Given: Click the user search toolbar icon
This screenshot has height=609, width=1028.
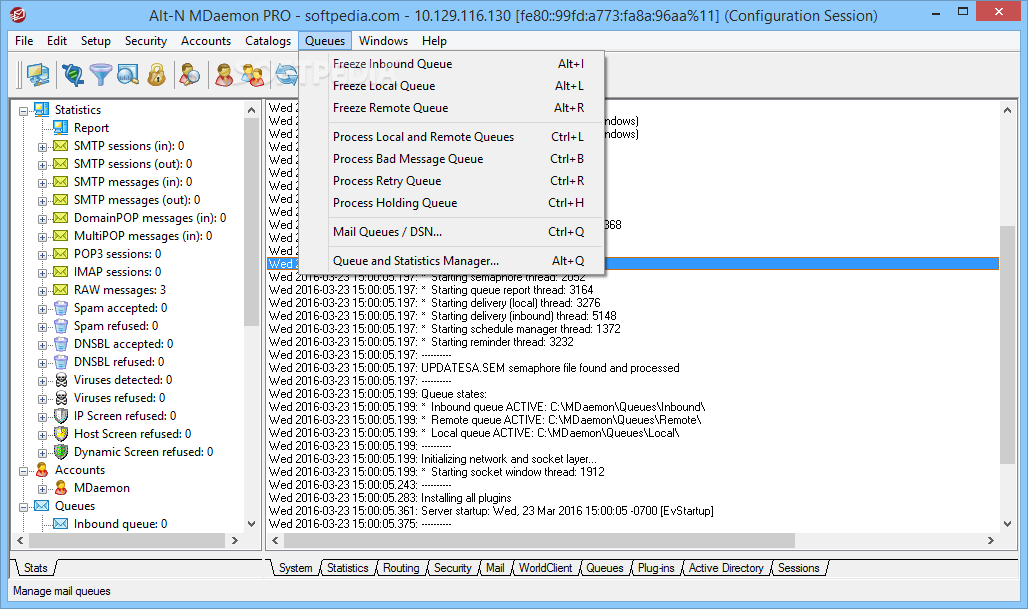Looking at the screenshot, I should tap(189, 75).
